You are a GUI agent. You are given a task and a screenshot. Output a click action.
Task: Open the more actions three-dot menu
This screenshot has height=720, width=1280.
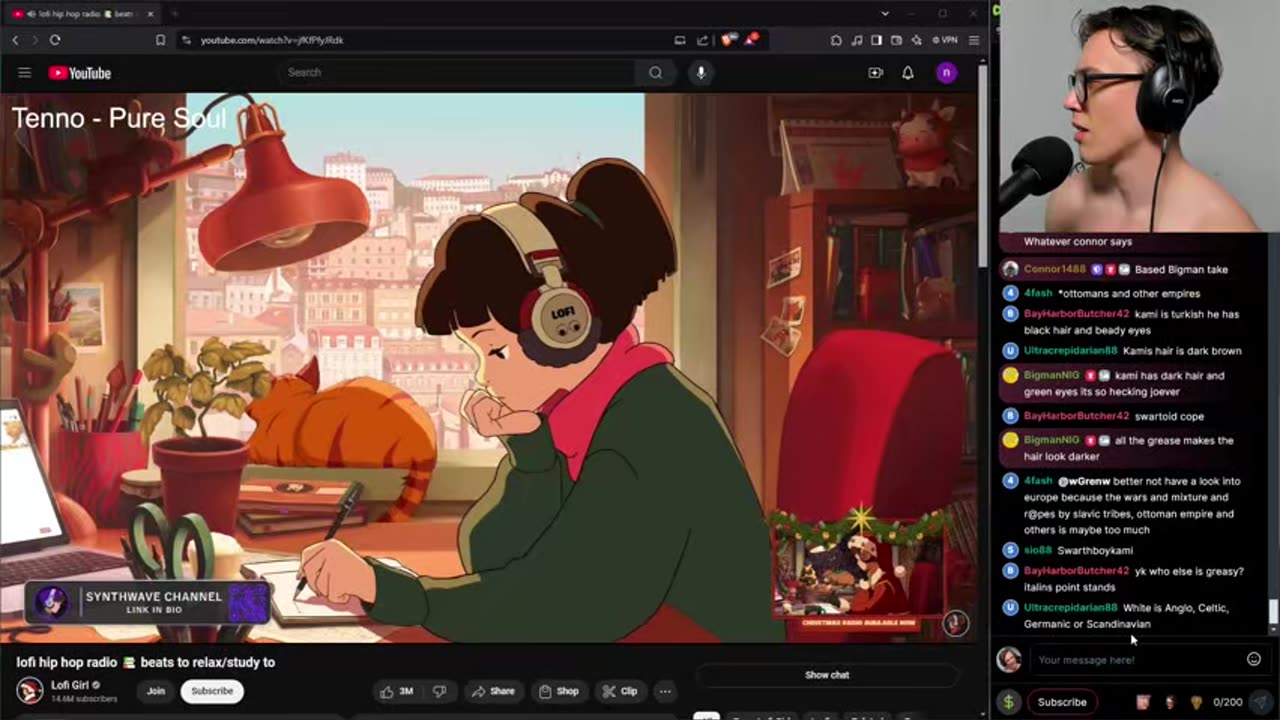tap(664, 691)
